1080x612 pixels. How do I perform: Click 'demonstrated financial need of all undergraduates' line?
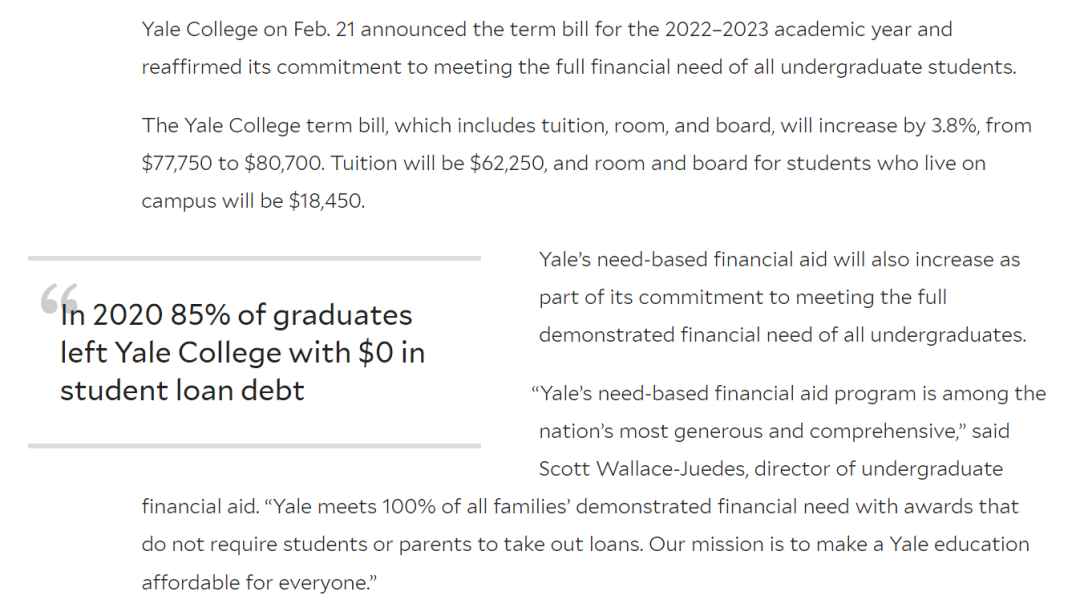pos(782,335)
